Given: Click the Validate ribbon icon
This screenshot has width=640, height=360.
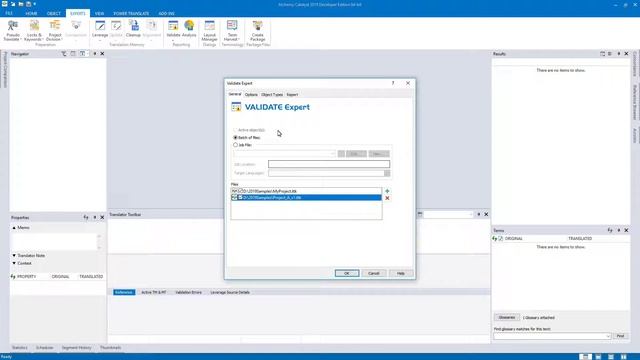Looking at the screenshot, I should click(173, 26).
